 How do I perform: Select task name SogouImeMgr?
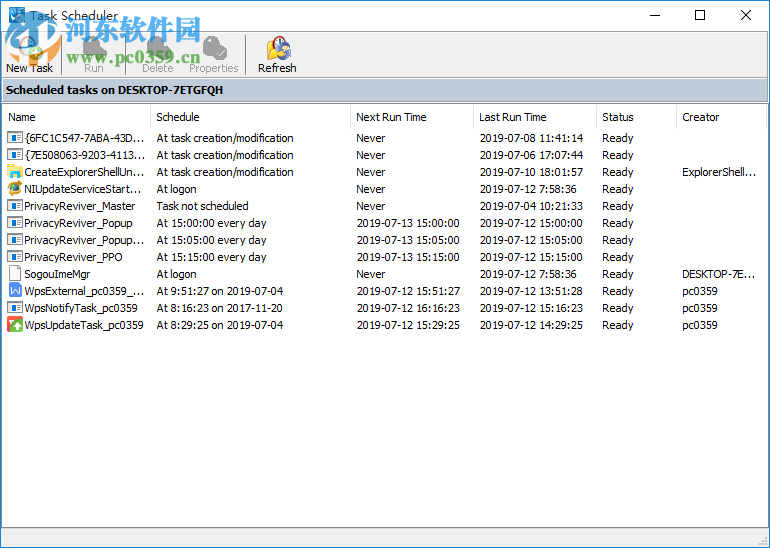[x=57, y=274]
